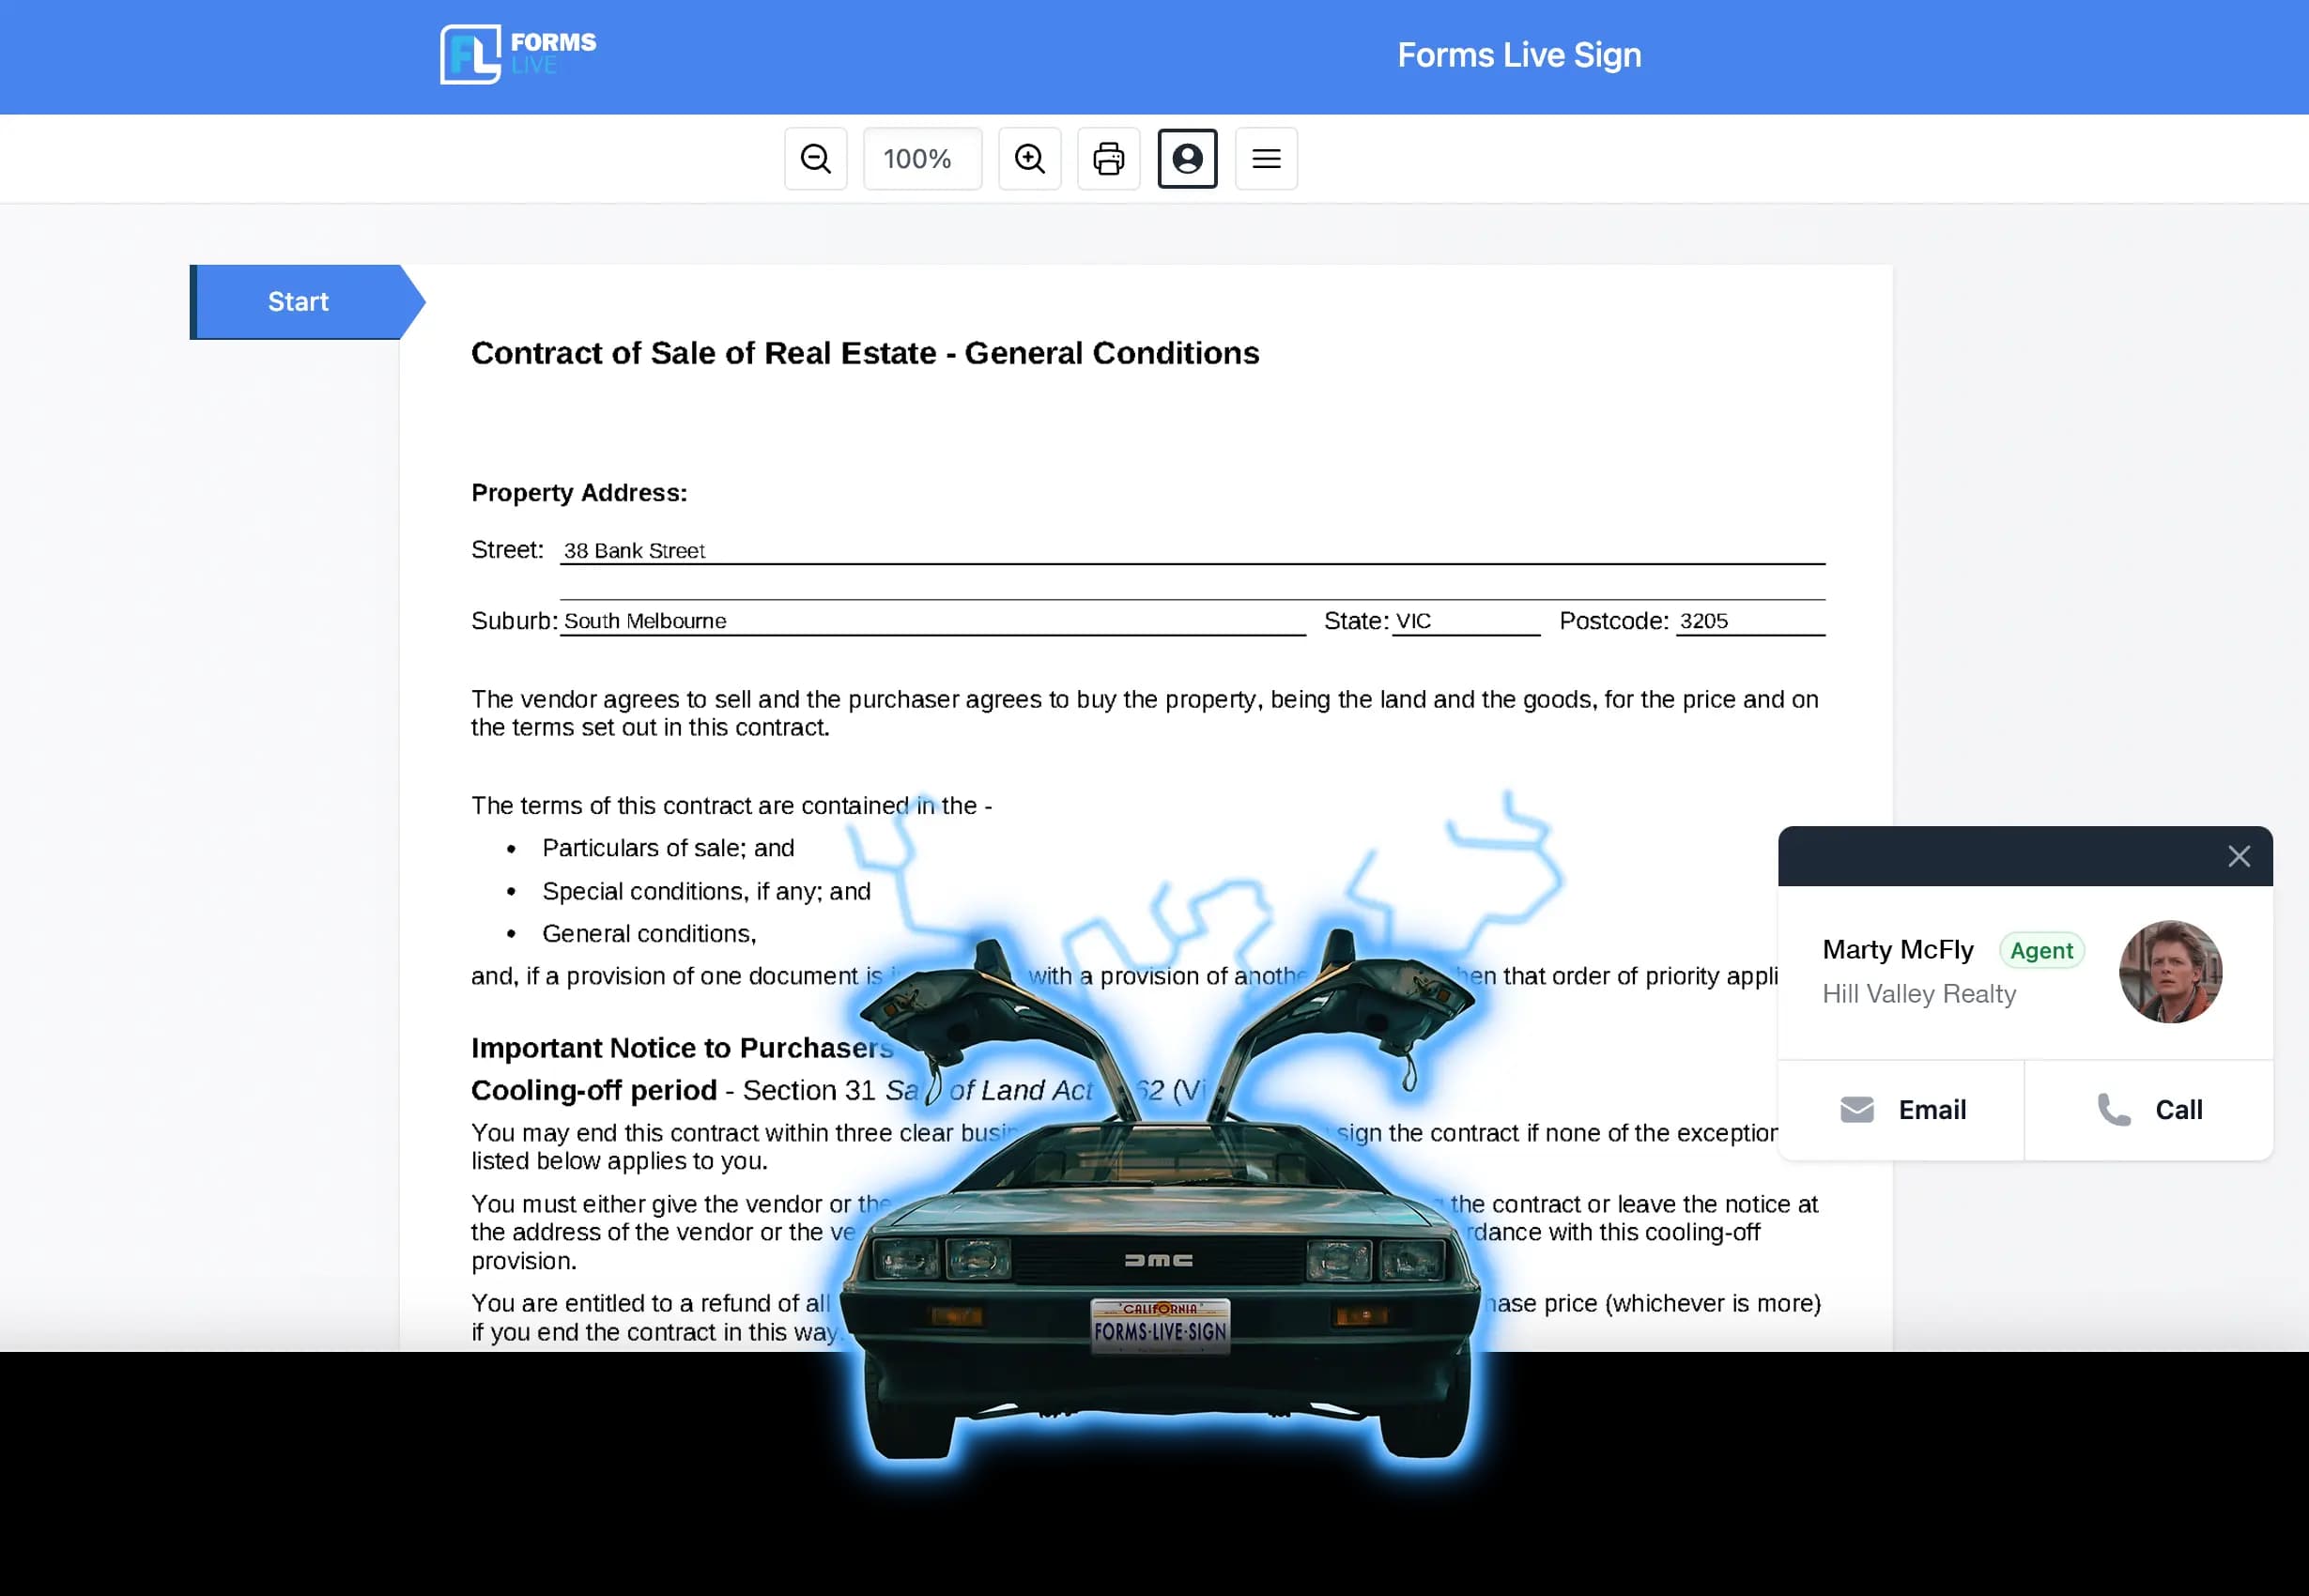
Task: Close the Marty McFly agent panel
Action: tap(2240, 856)
